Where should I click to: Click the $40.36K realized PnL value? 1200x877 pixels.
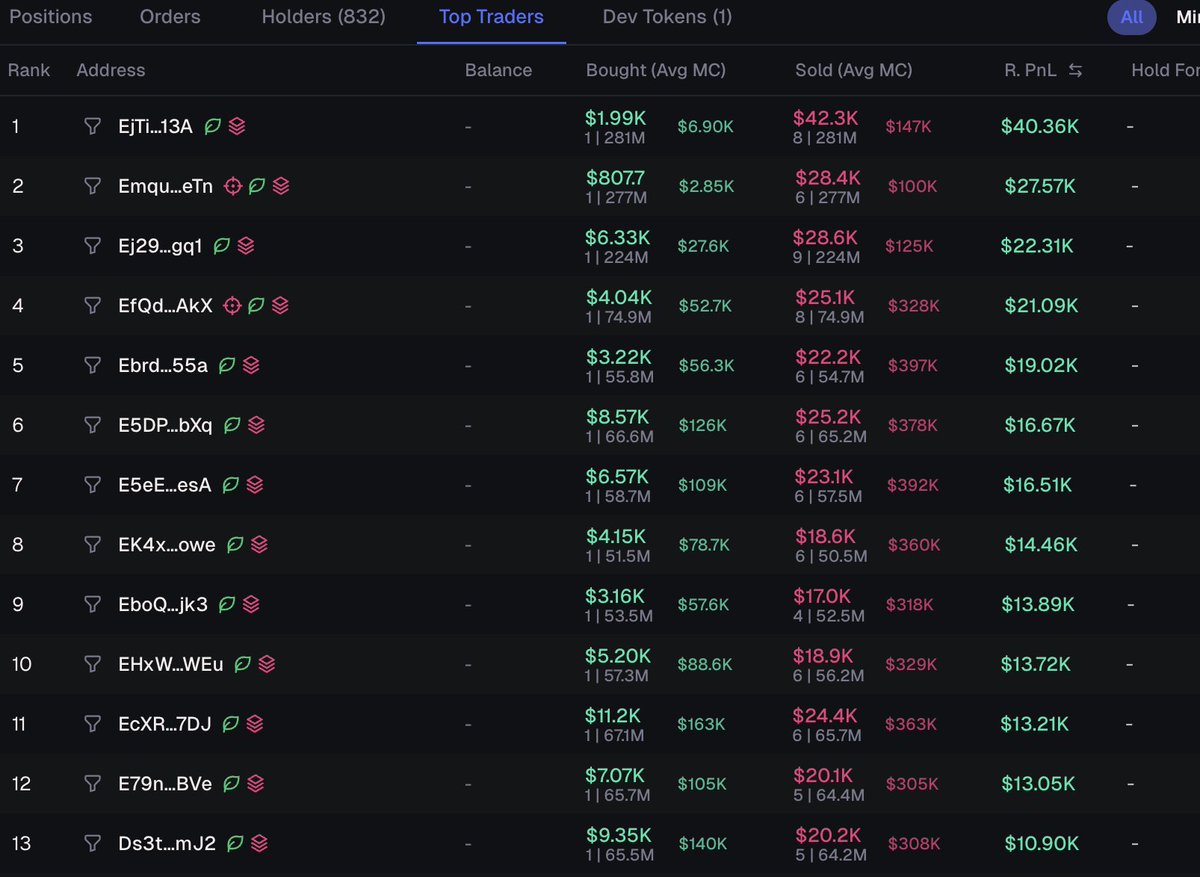pos(1040,126)
